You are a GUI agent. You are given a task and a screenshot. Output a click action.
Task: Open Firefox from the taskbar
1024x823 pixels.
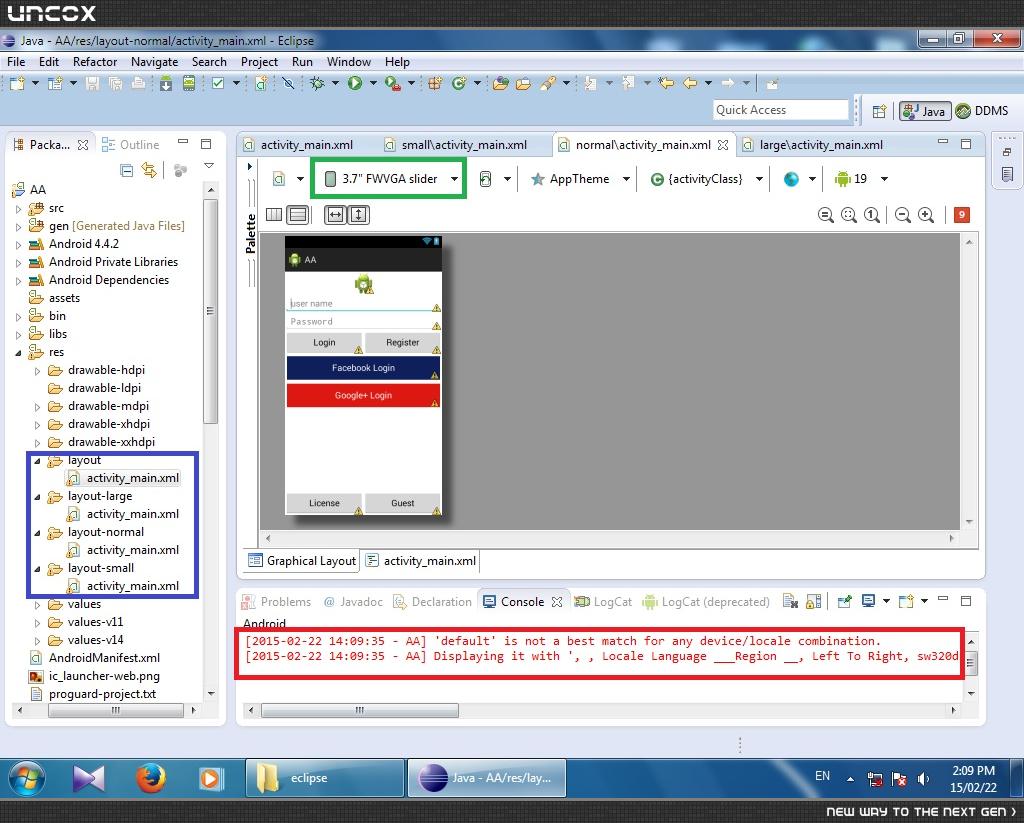pos(150,778)
